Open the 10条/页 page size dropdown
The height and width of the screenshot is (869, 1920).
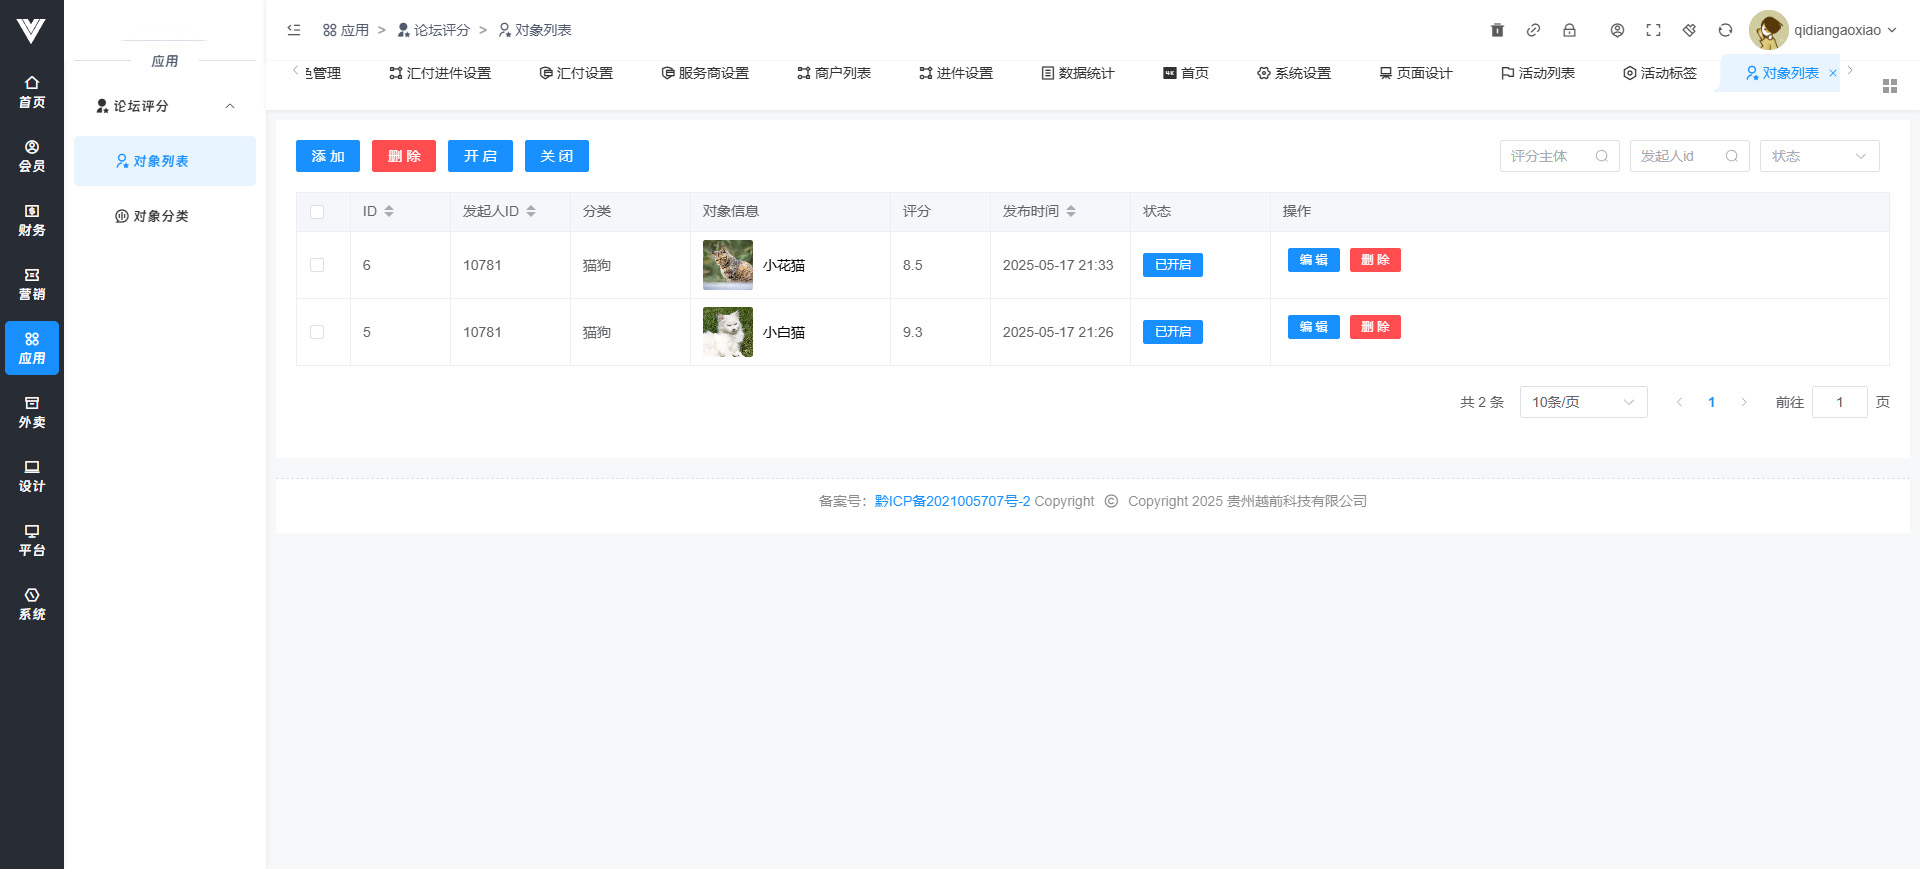click(x=1582, y=402)
